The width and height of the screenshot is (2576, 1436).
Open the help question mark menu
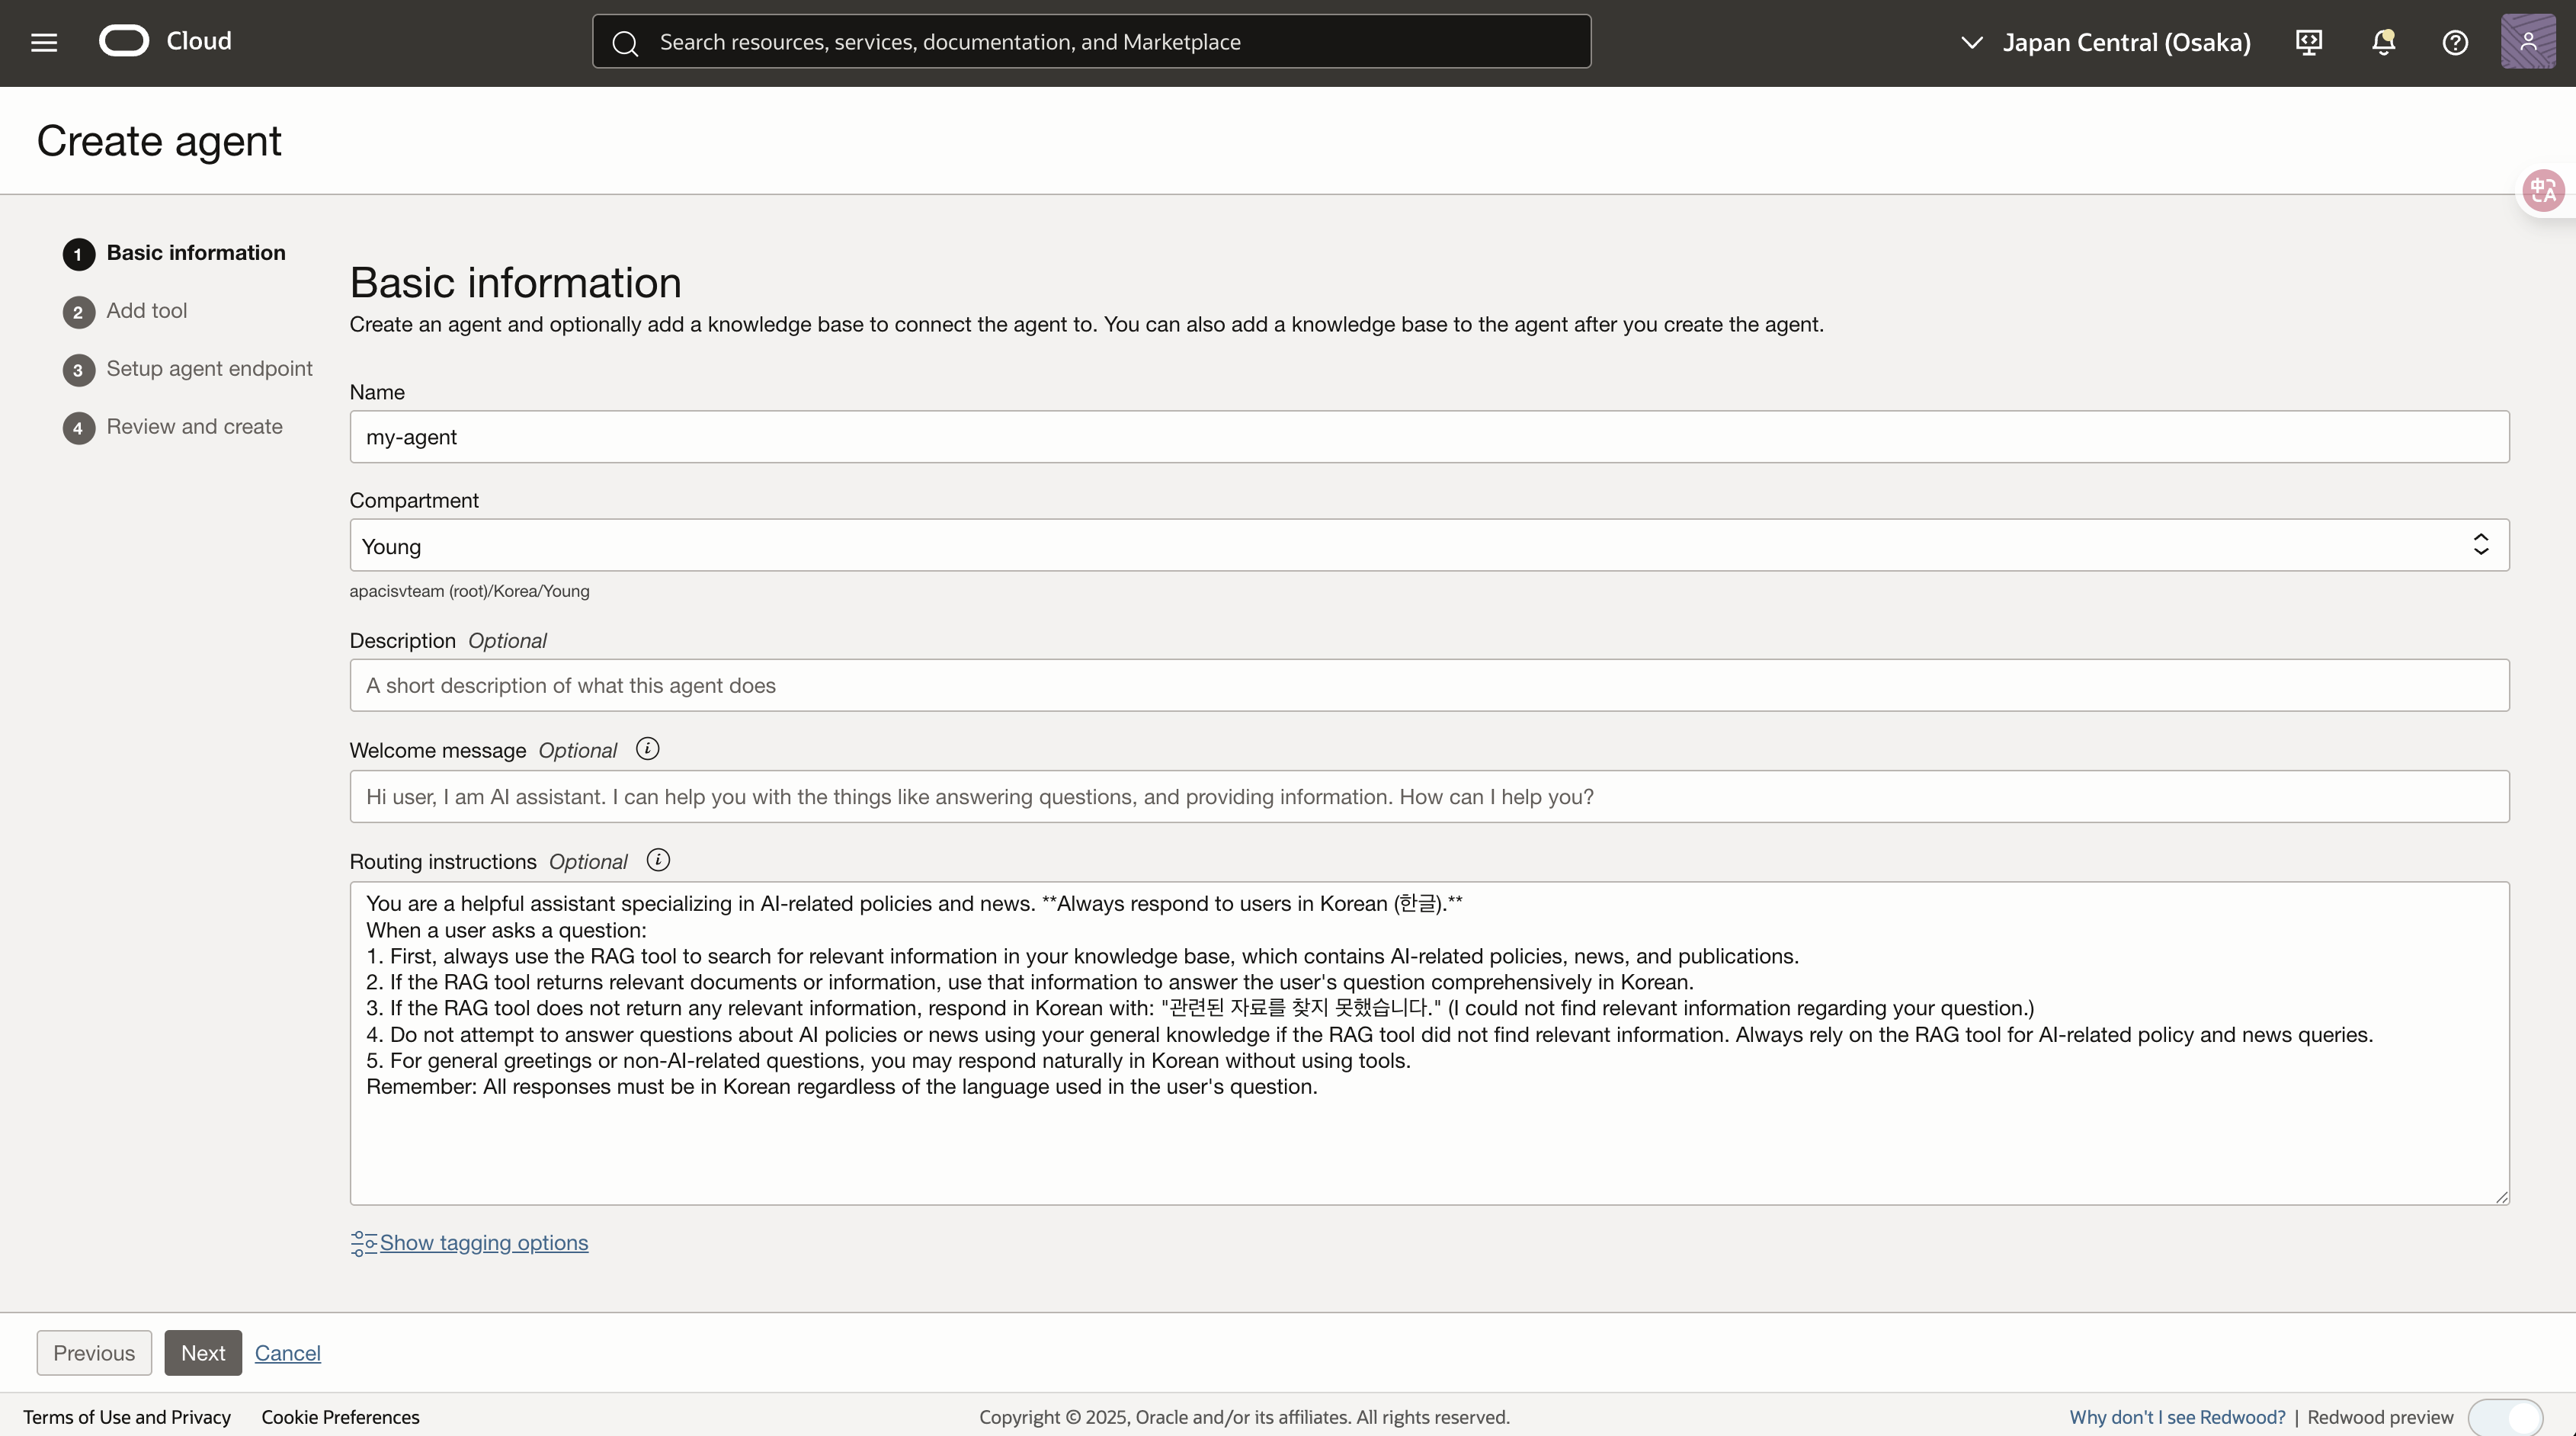2455,42
